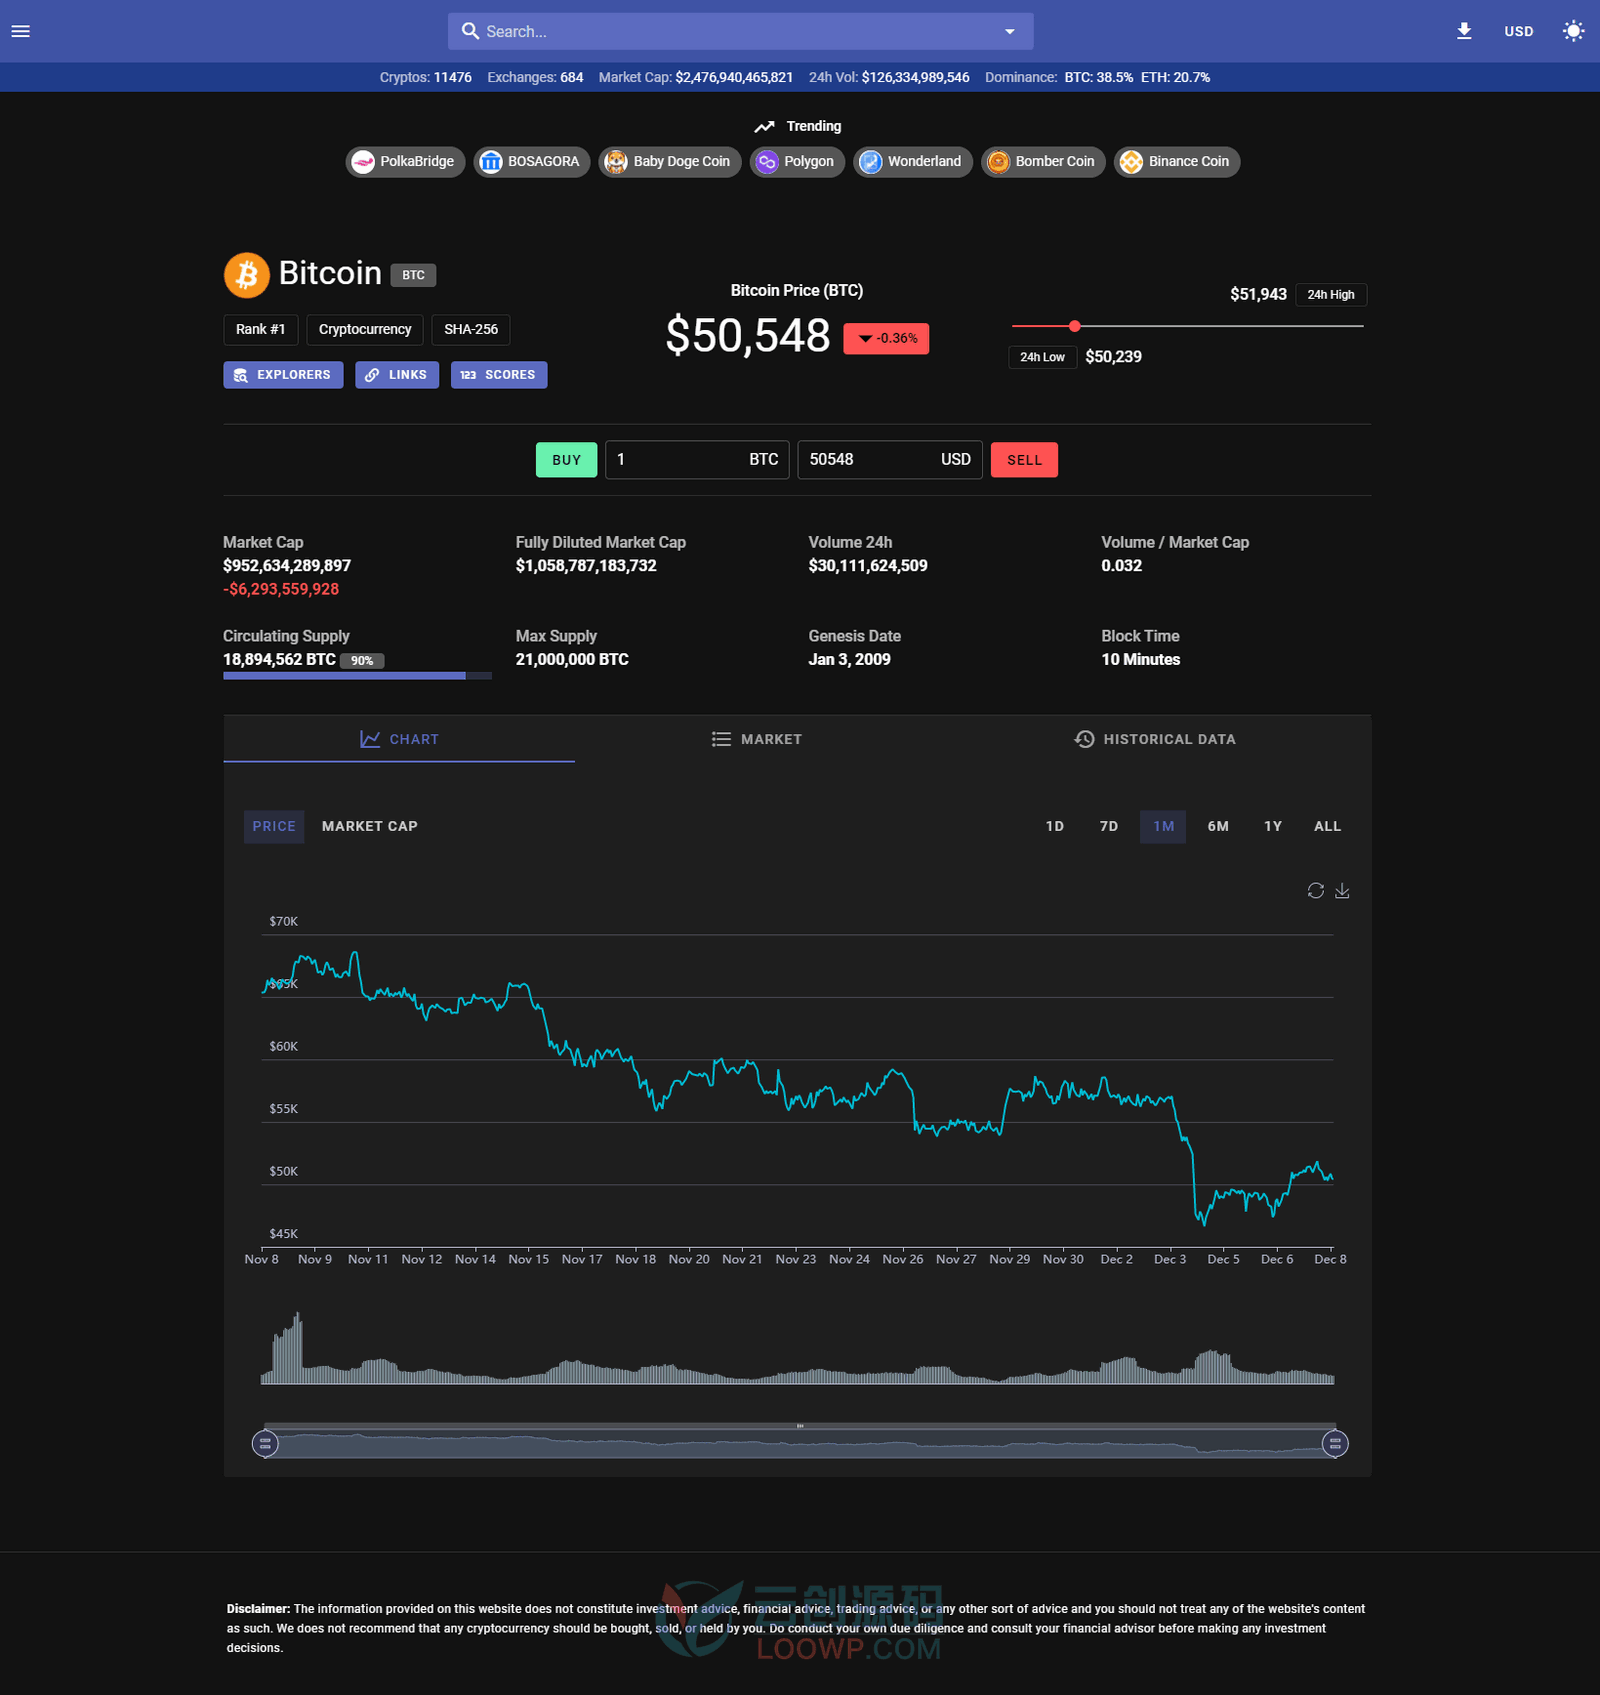Open the EXPLORERS dropdown button
The width and height of the screenshot is (1600, 1695).
coord(283,375)
